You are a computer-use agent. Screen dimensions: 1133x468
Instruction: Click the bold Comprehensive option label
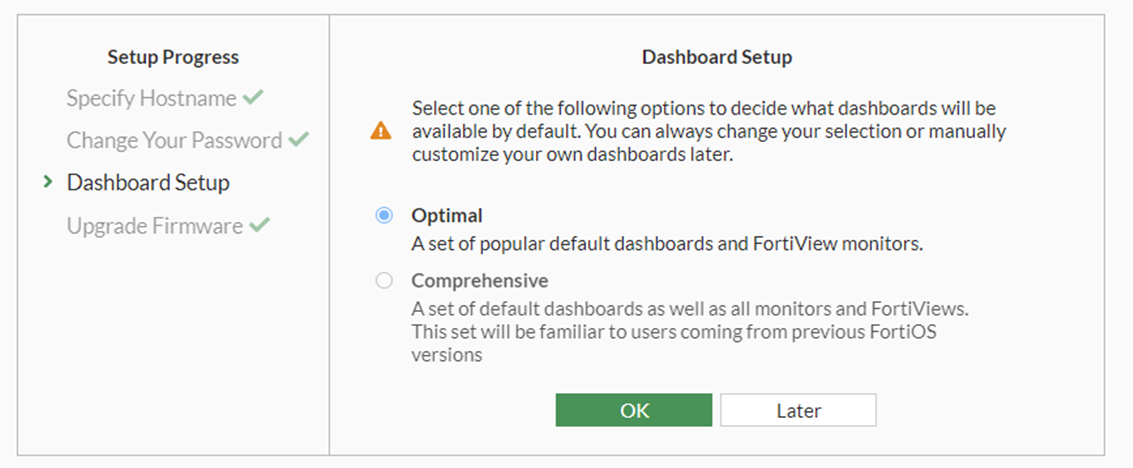coord(479,281)
